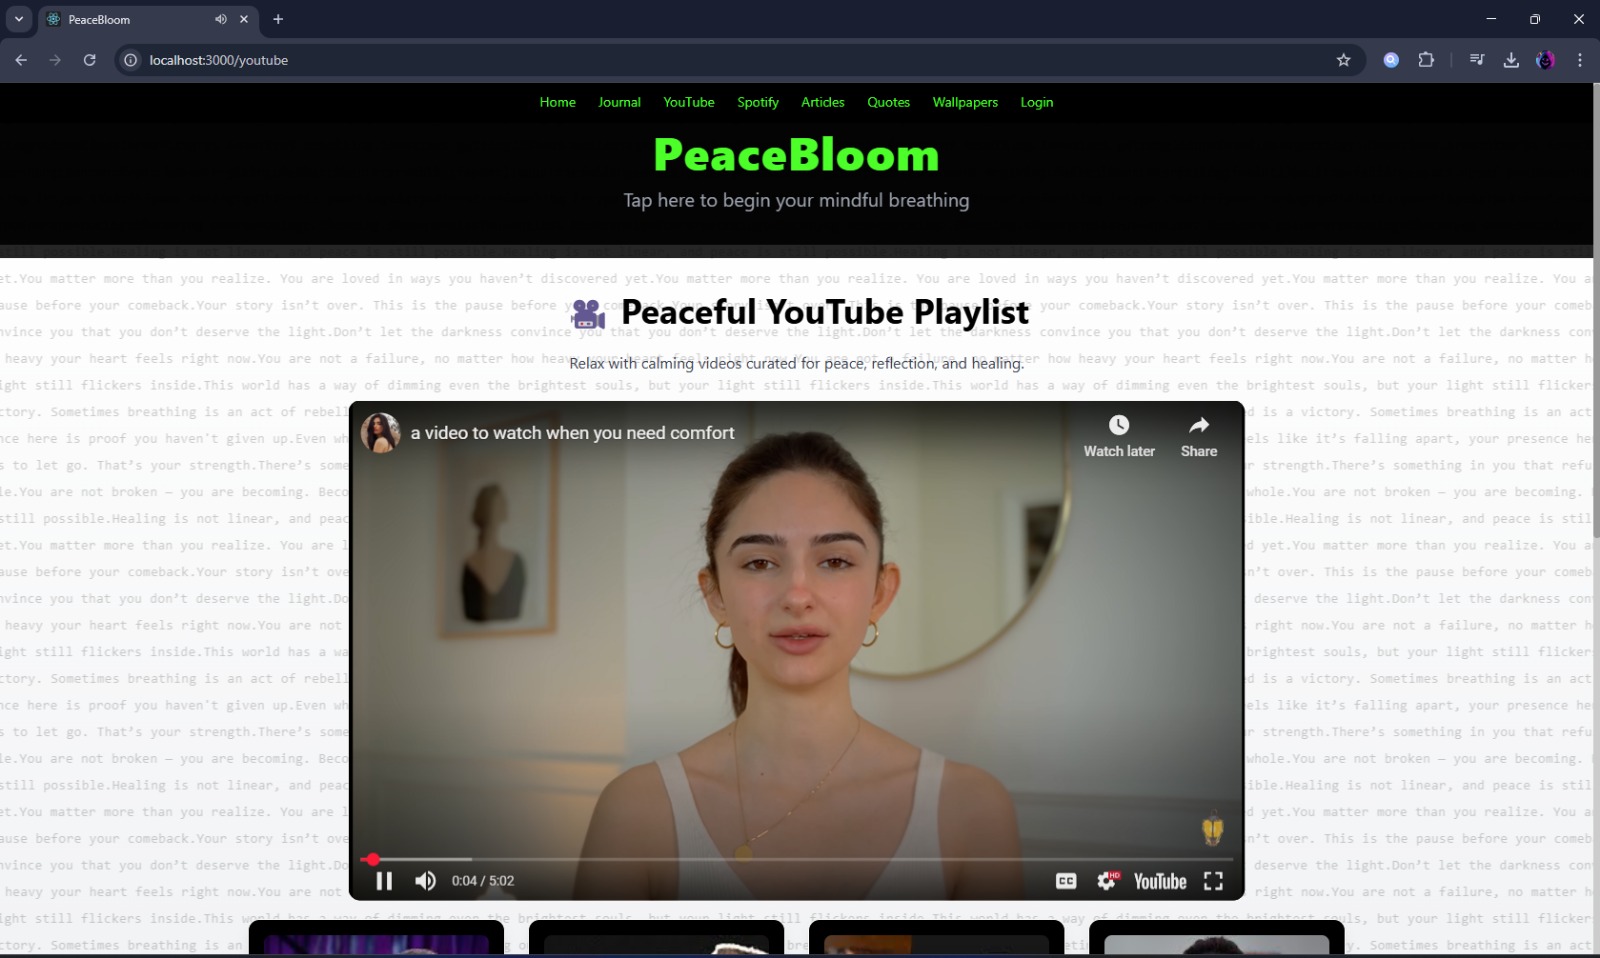Click blue circular extension icon in toolbar
The height and width of the screenshot is (958, 1600).
click(x=1391, y=60)
